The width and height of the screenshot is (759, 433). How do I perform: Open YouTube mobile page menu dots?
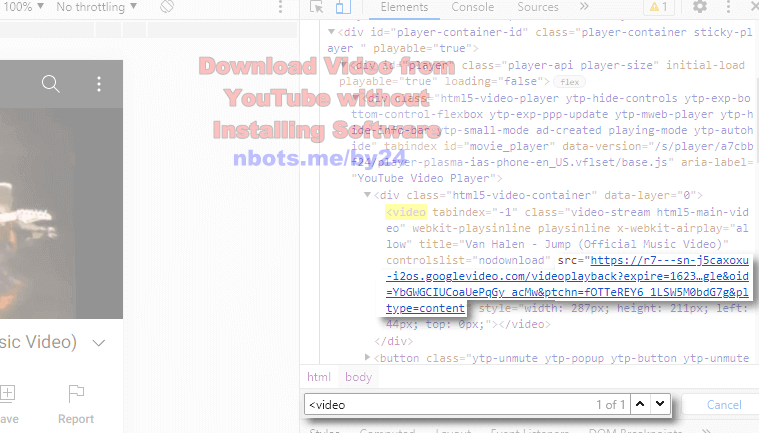click(99, 84)
